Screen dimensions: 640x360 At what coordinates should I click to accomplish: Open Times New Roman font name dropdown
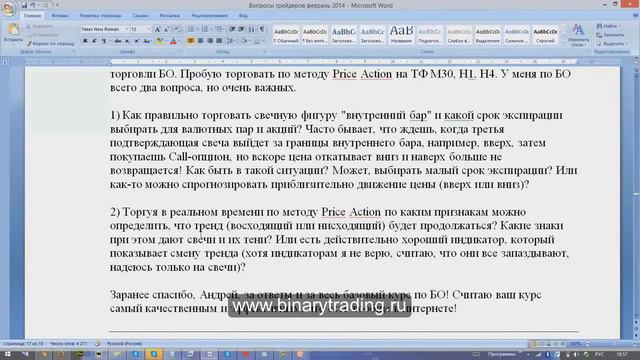[x=127, y=29]
